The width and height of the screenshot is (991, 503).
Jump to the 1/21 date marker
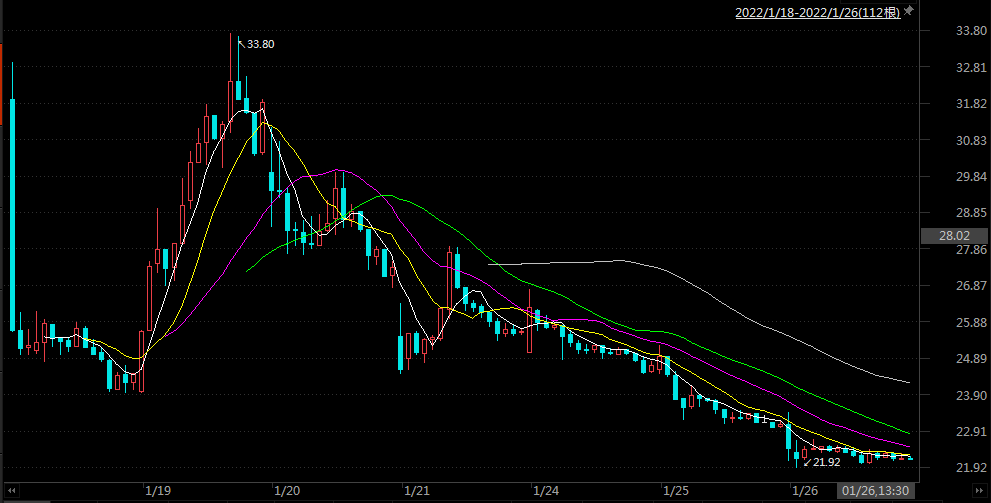417,491
